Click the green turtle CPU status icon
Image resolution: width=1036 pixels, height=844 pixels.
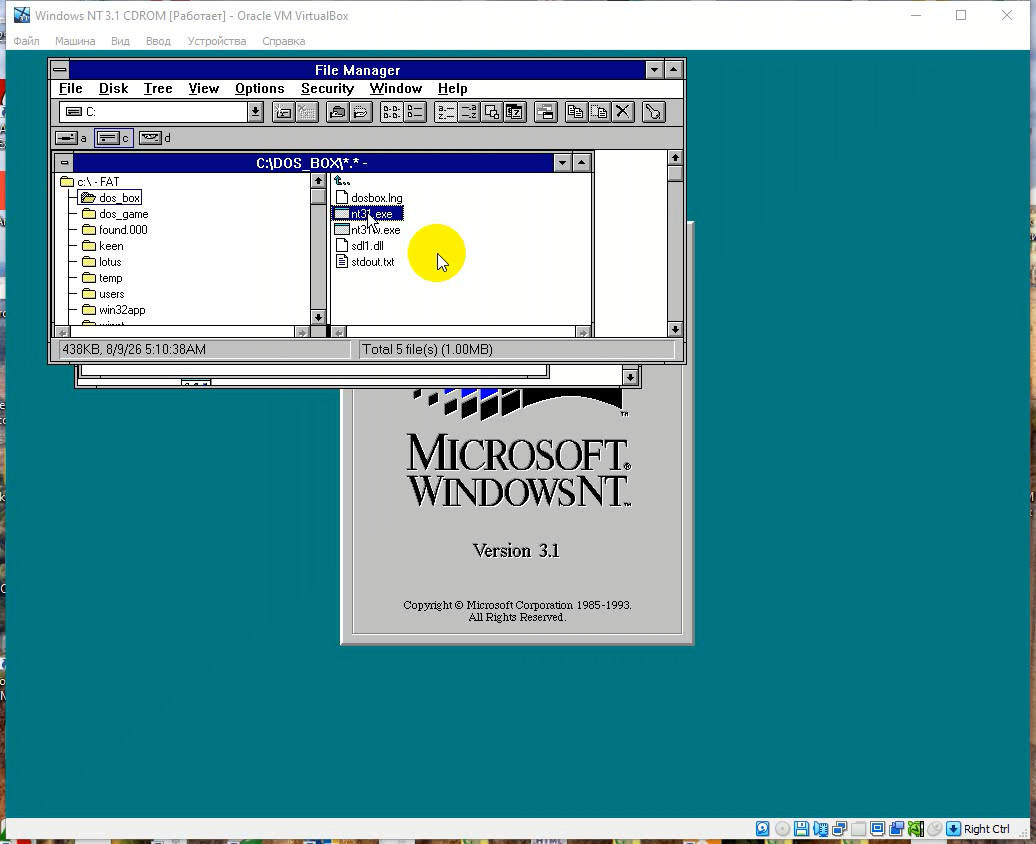(916, 828)
